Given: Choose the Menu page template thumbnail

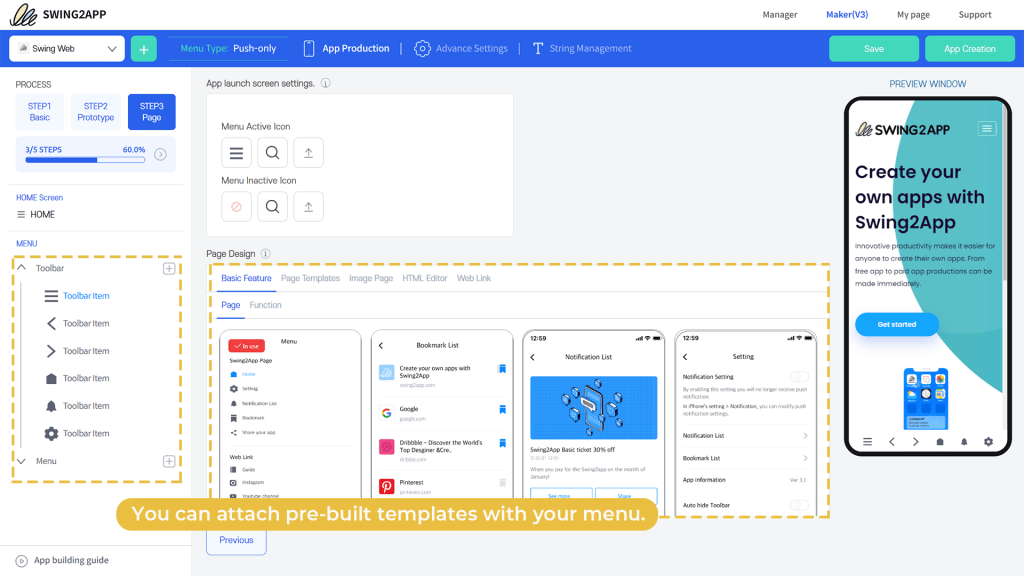Looking at the screenshot, I should (x=291, y=415).
